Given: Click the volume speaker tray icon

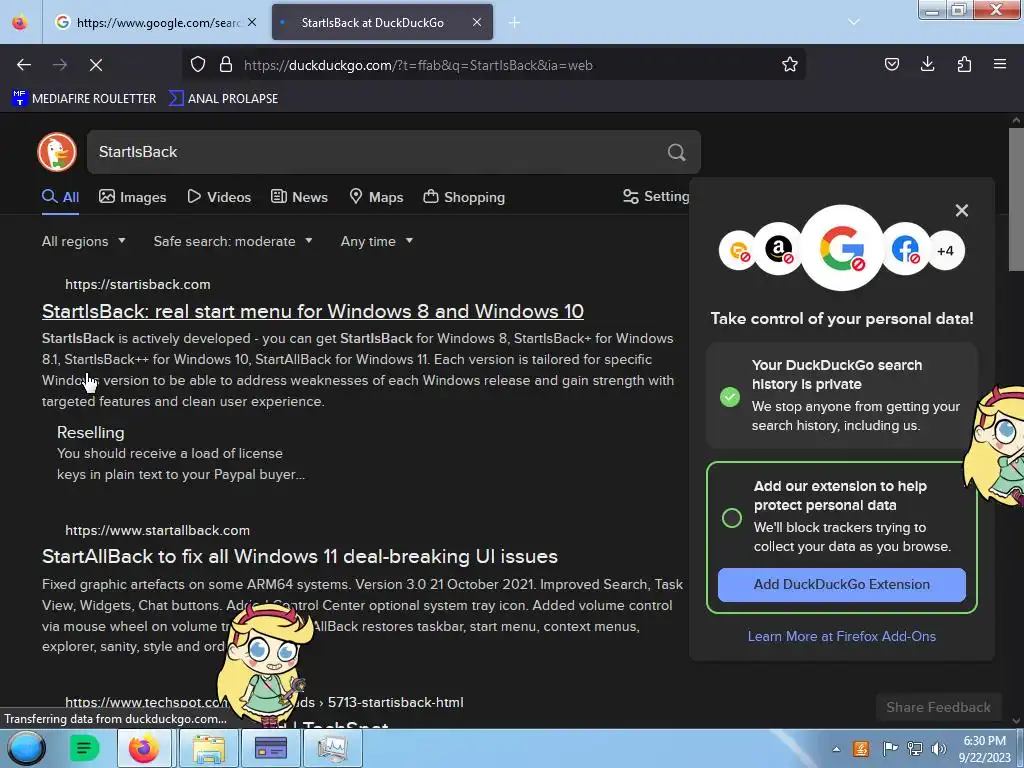Looking at the screenshot, I should (x=938, y=749).
